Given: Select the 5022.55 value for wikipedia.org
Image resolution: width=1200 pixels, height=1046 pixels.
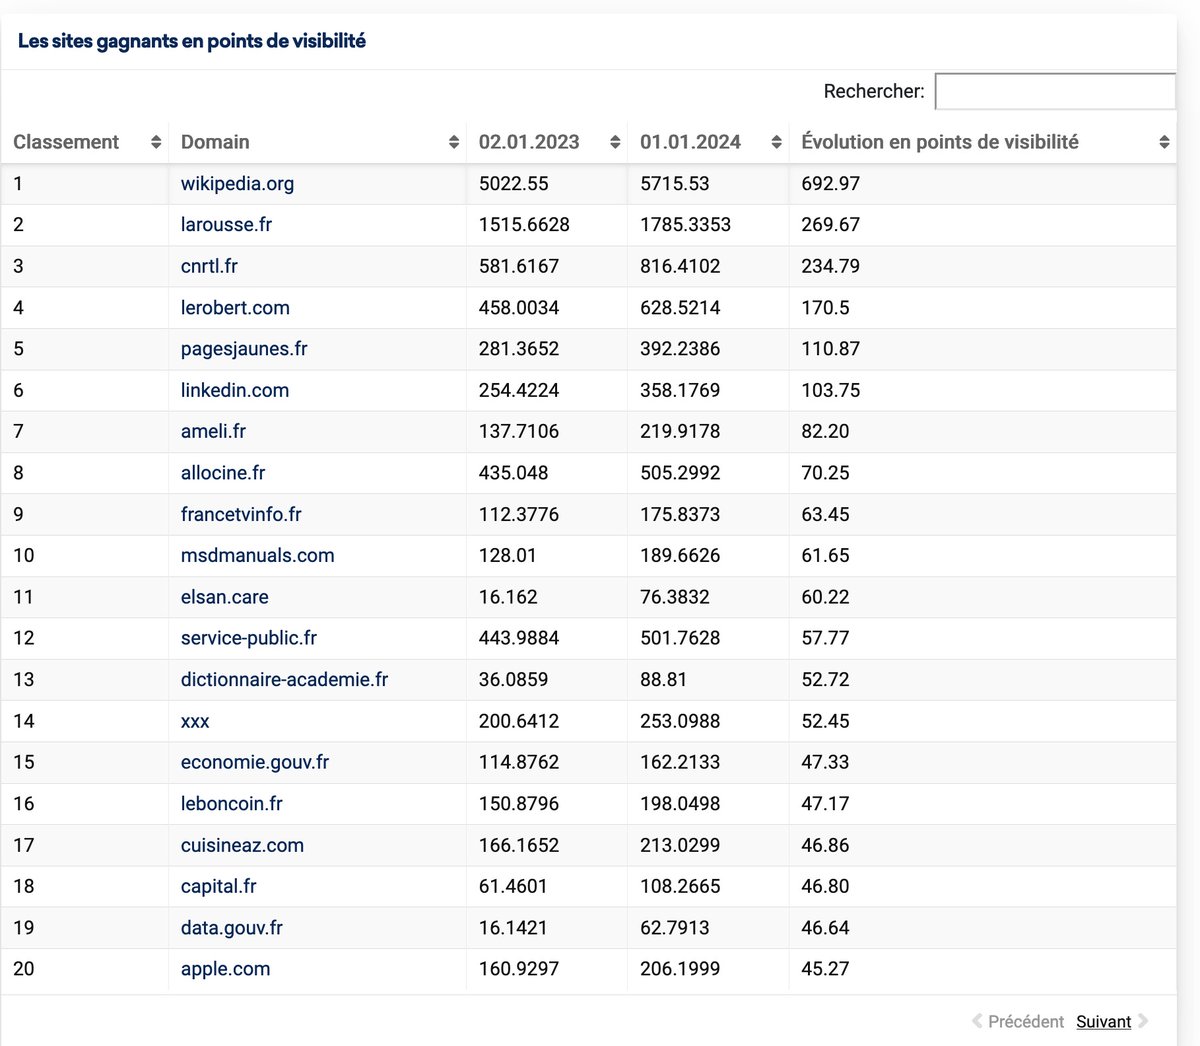Looking at the screenshot, I should (x=514, y=184).
